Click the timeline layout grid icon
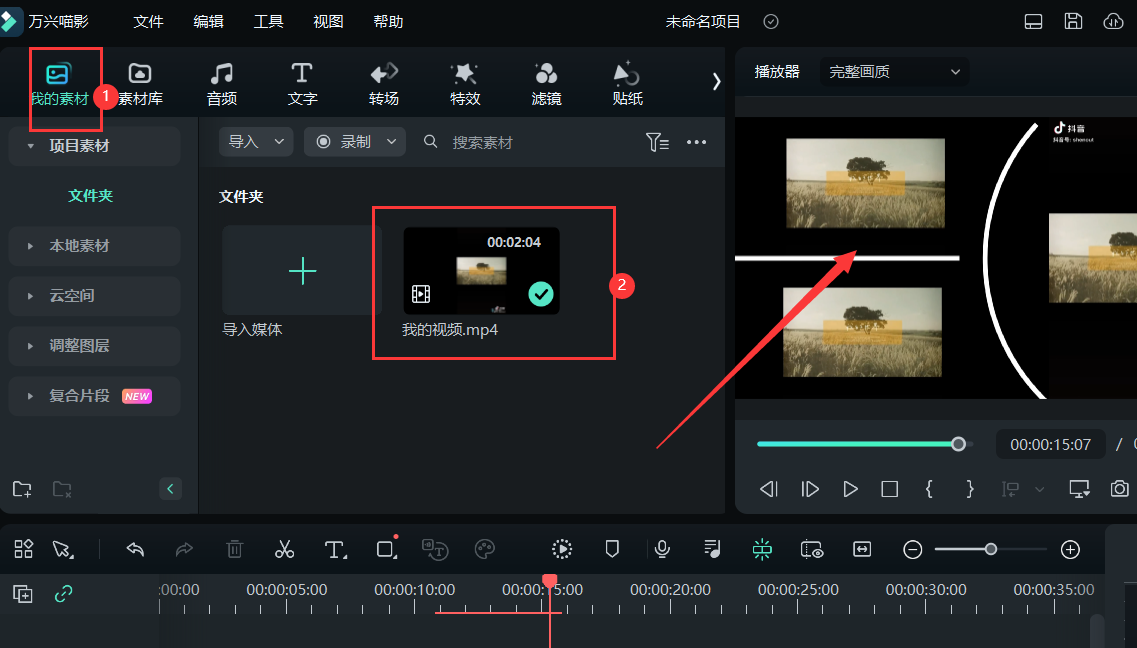1137x648 pixels. (x=23, y=549)
